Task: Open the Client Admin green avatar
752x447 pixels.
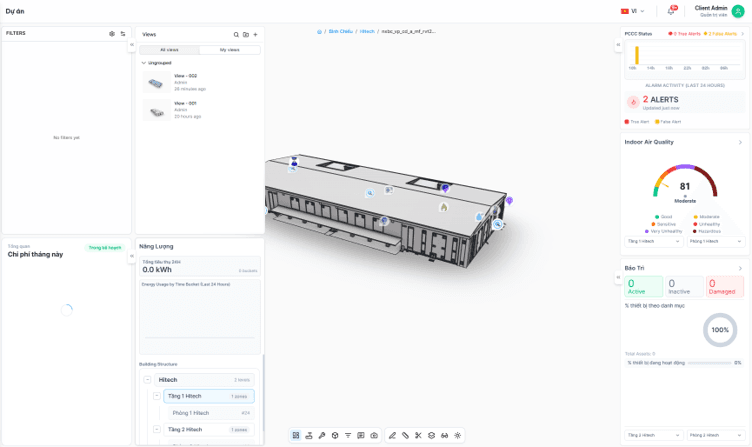Action: click(x=738, y=11)
